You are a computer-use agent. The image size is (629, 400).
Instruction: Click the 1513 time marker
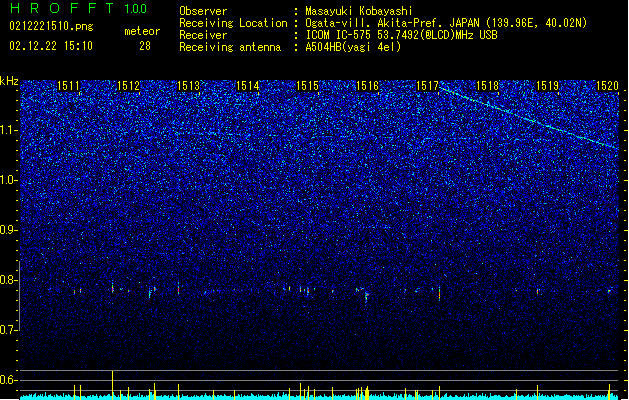188,86
